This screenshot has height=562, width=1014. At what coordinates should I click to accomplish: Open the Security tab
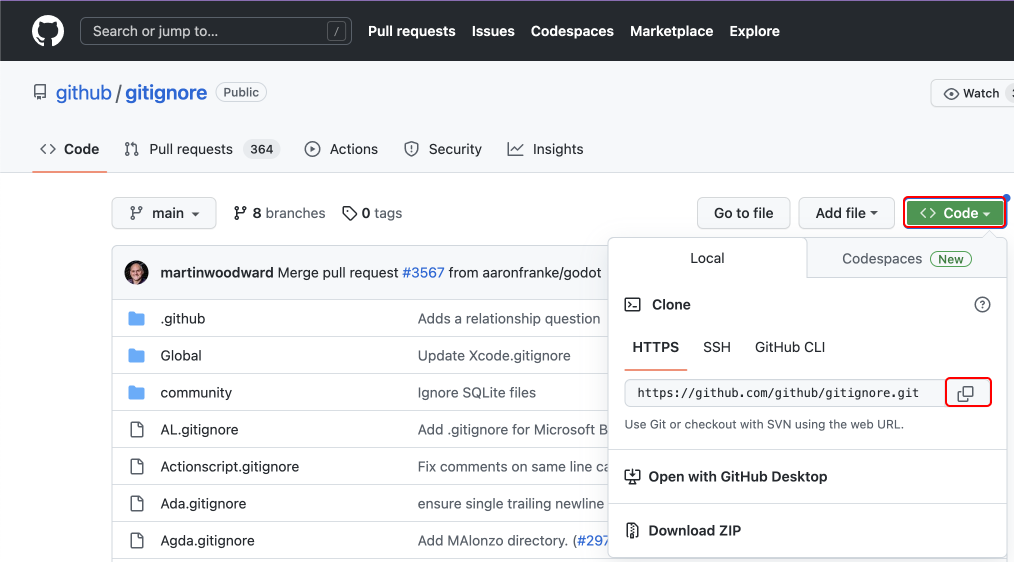(x=443, y=149)
